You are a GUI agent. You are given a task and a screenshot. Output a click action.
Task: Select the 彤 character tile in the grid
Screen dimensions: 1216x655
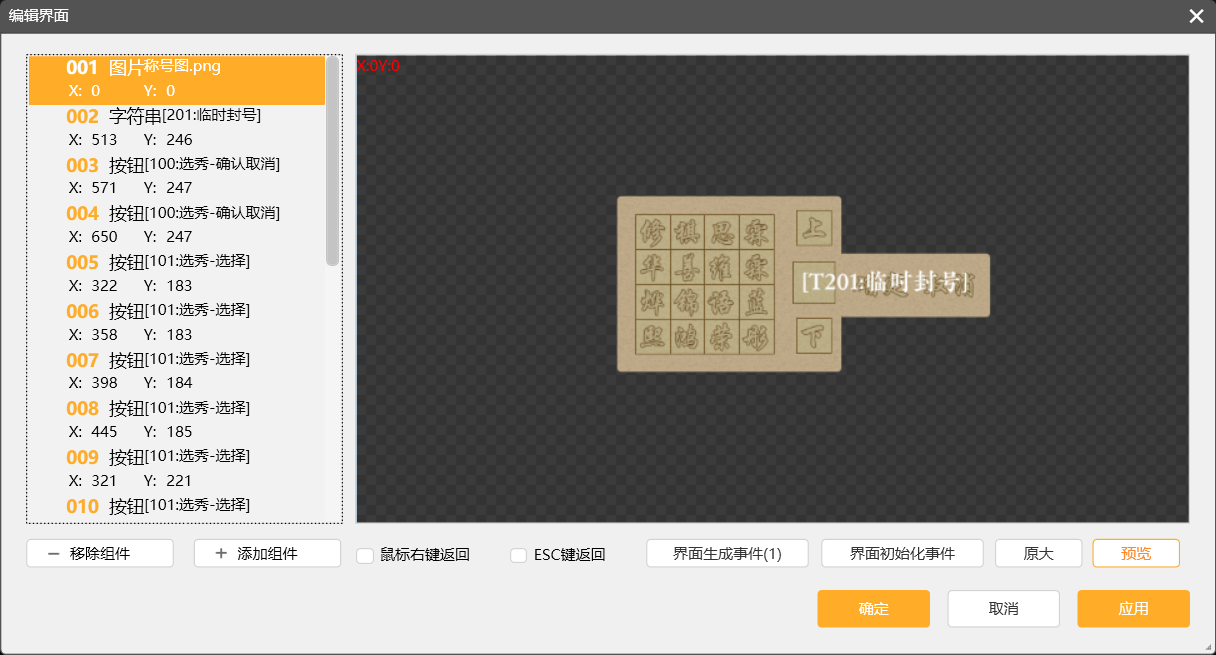[757, 336]
